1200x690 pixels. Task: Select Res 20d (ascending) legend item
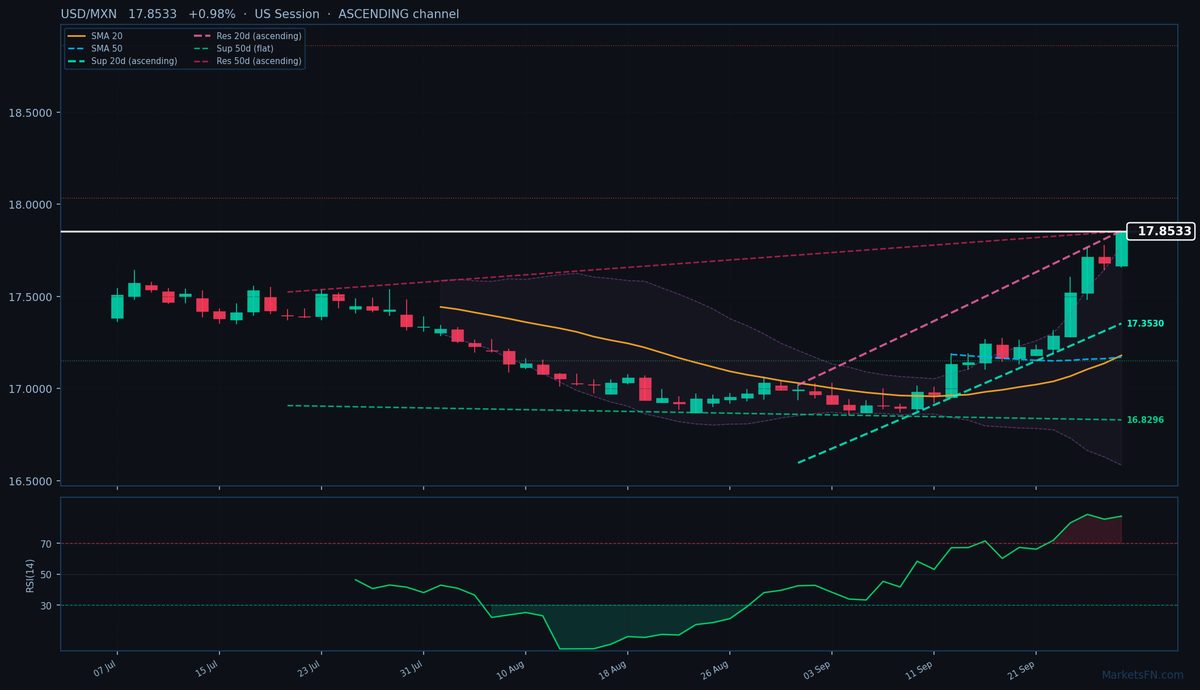(246, 36)
